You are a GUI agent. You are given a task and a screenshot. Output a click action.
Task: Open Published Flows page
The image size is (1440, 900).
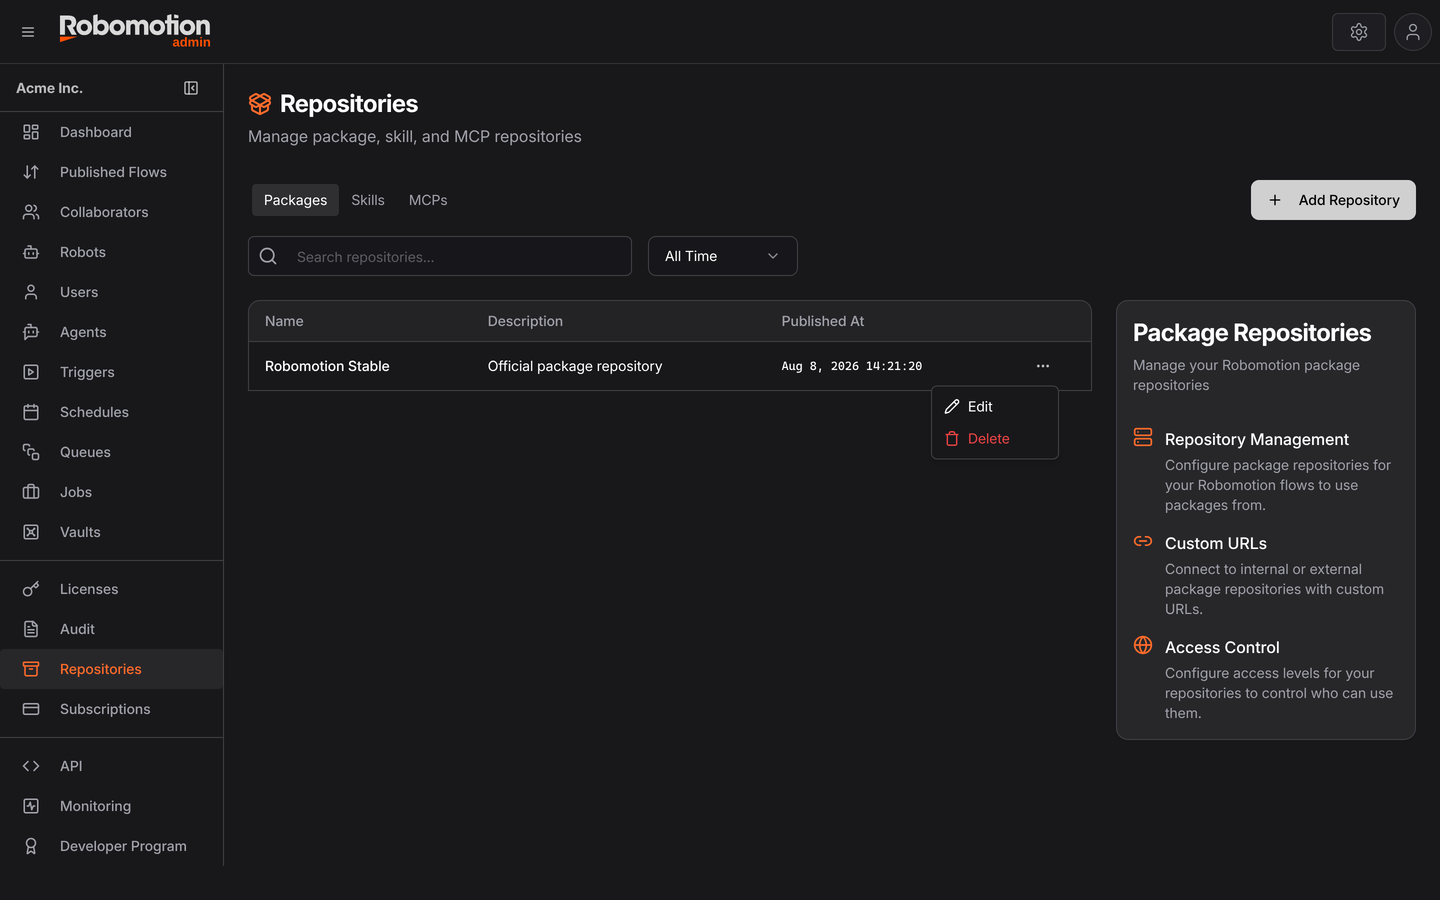coord(111,172)
